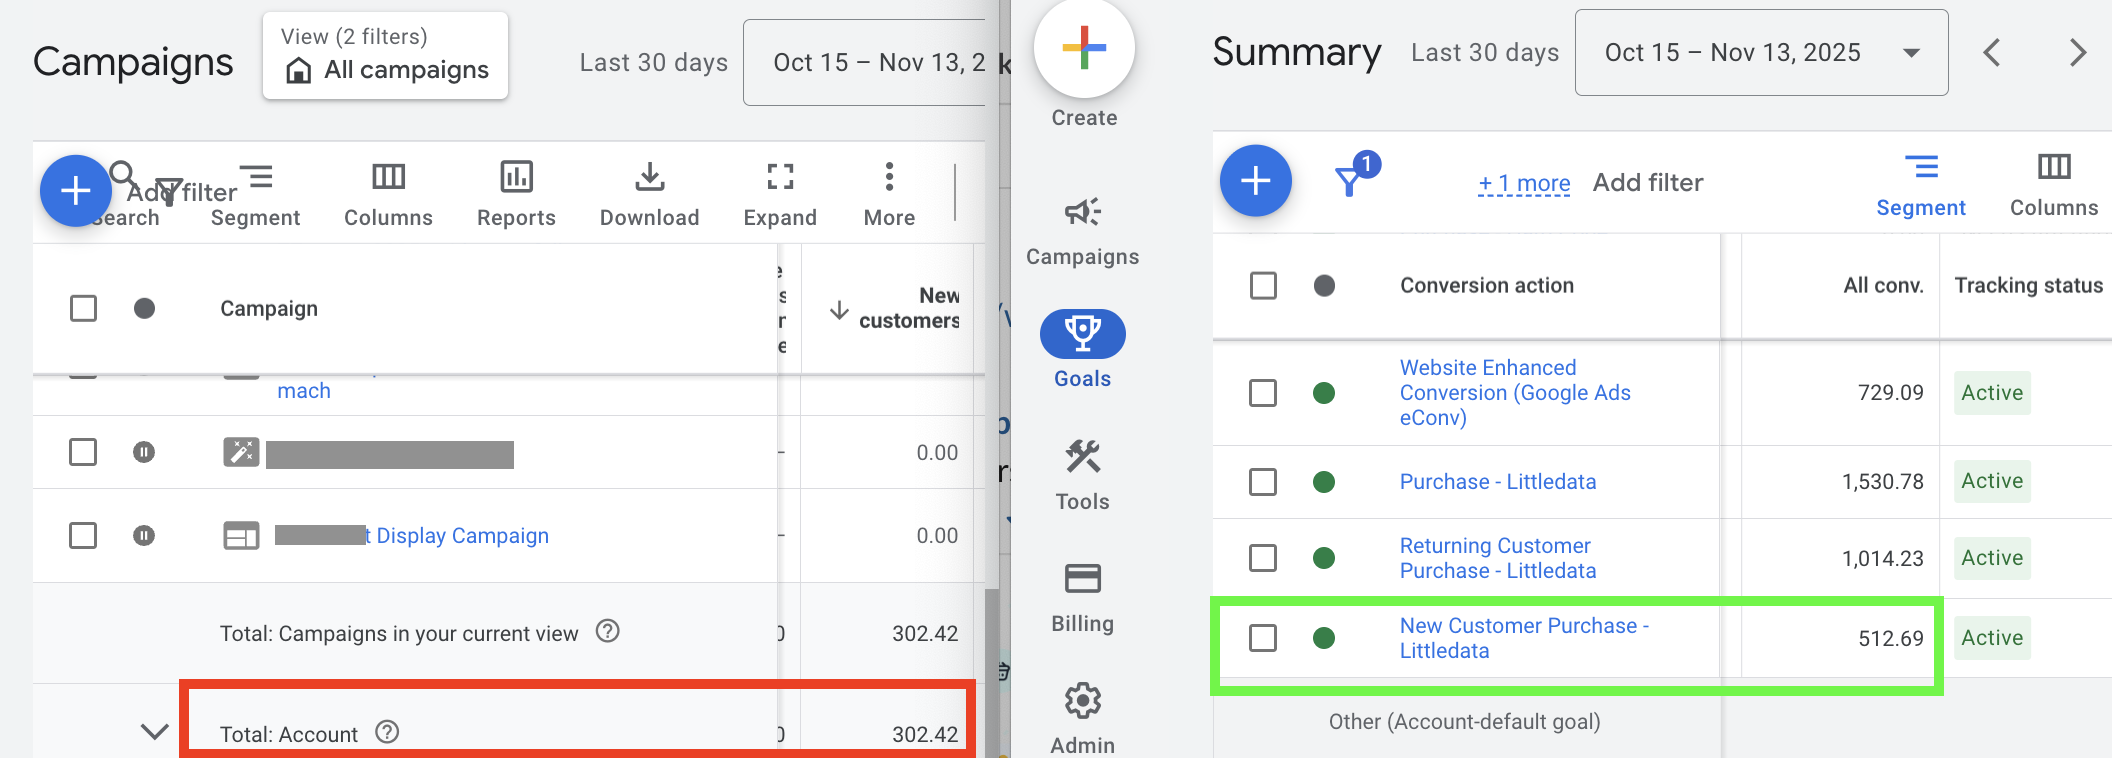Open the More options menu

pos(889,195)
